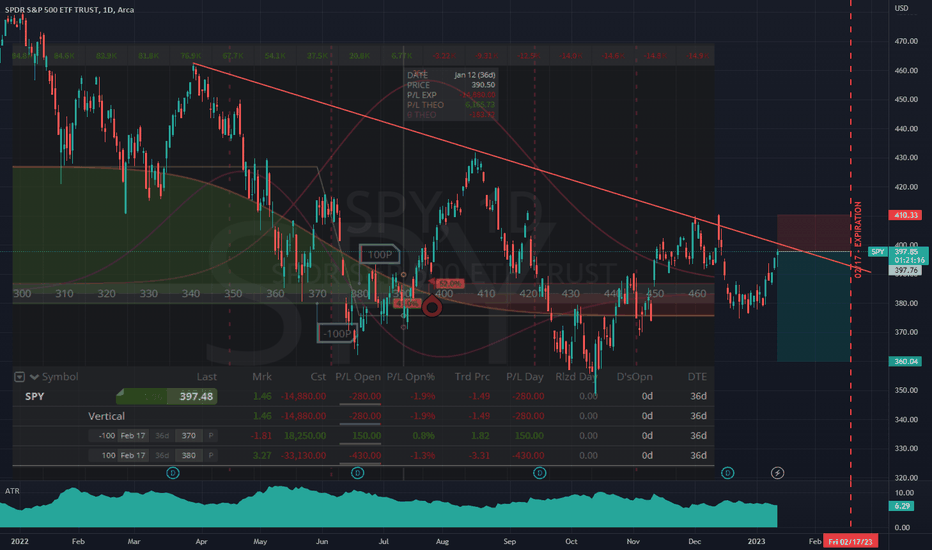The width and height of the screenshot is (932, 550).
Task: Sort by the P/L Opn% column header
Action: pyautogui.click(x=411, y=377)
